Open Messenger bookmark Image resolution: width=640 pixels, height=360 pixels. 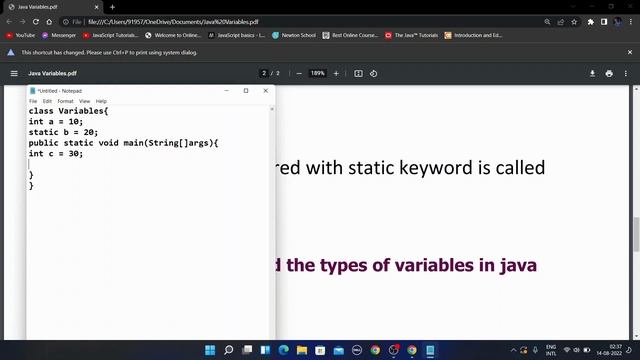59,36
